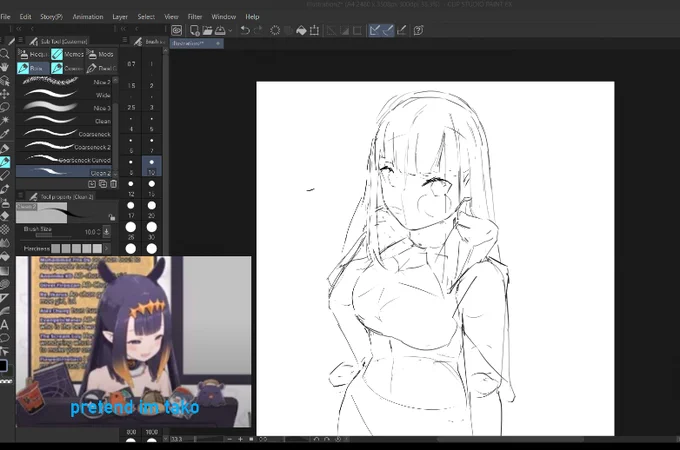Viewport: 680px width, 450px height.
Task: Choose the Coarsenock 2 brush
Action: pos(64,147)
